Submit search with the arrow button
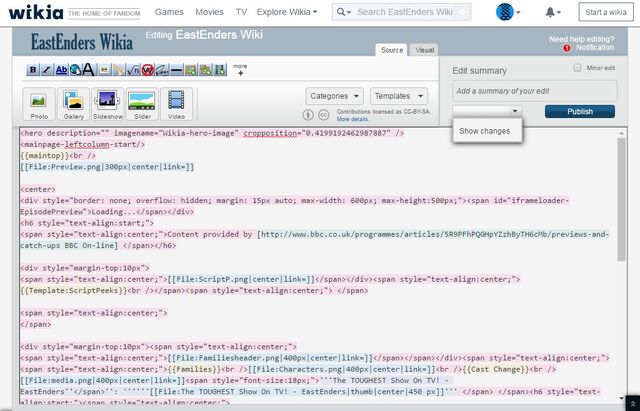640x411 pixels. point(462,12)
